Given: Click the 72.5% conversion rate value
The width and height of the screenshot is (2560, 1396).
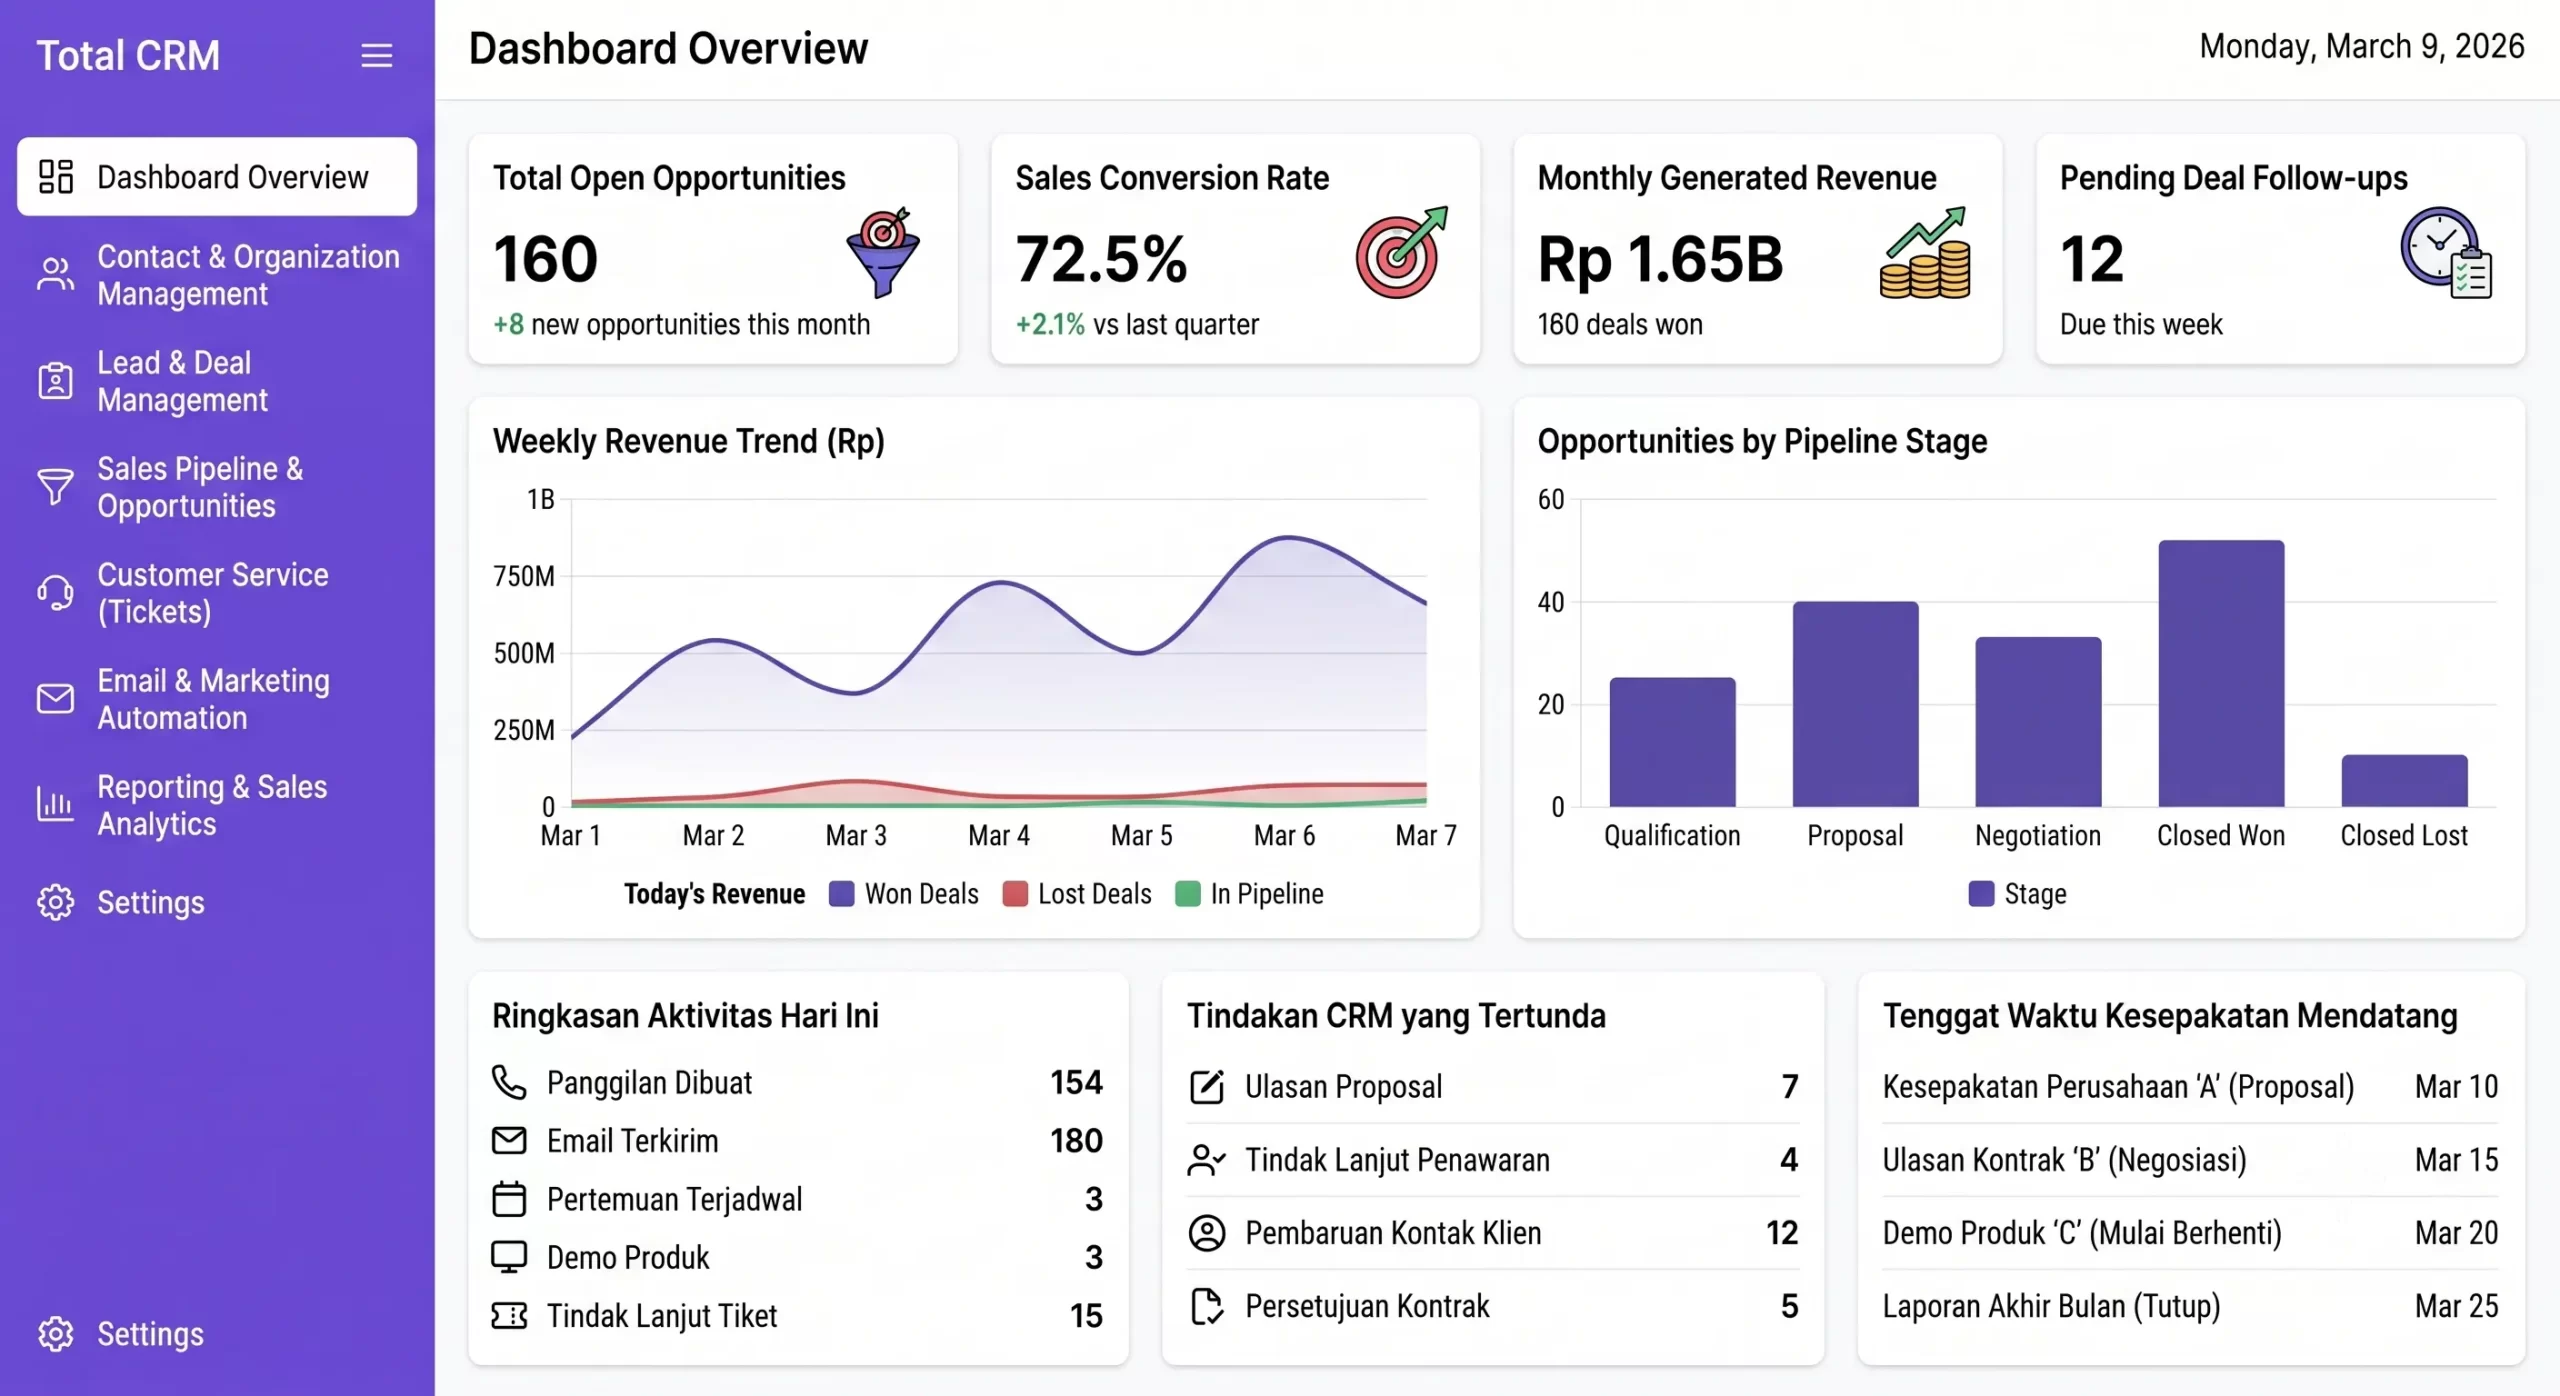Looking at the screenshot, I should point(1101,259).
